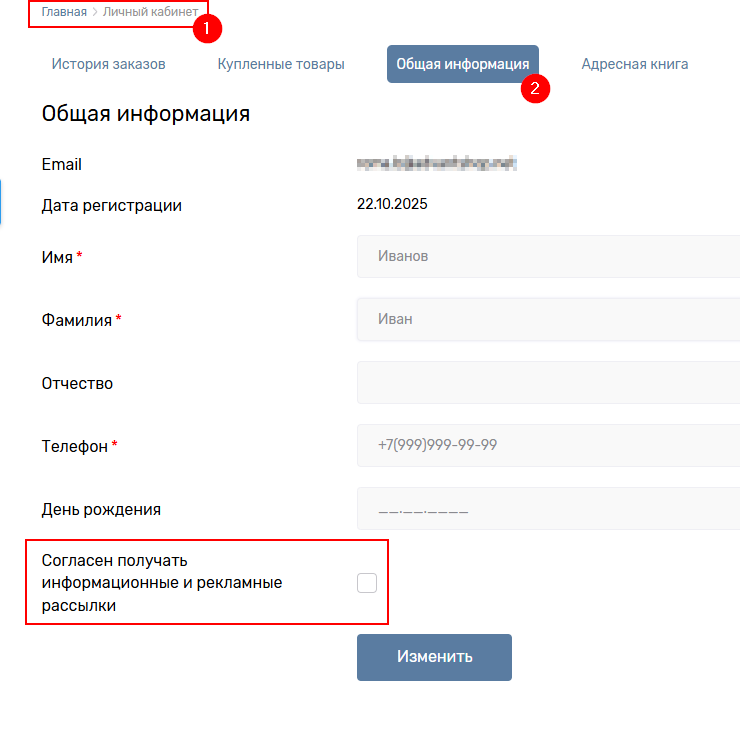
Task: Select the empty Отчество field
Action: (548, 382)
